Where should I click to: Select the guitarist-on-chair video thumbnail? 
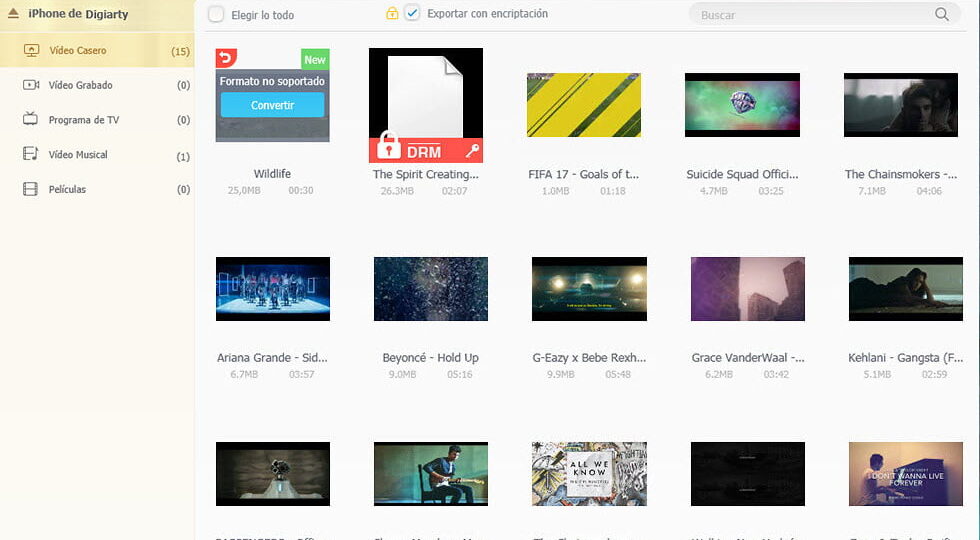tap(431, 474)
